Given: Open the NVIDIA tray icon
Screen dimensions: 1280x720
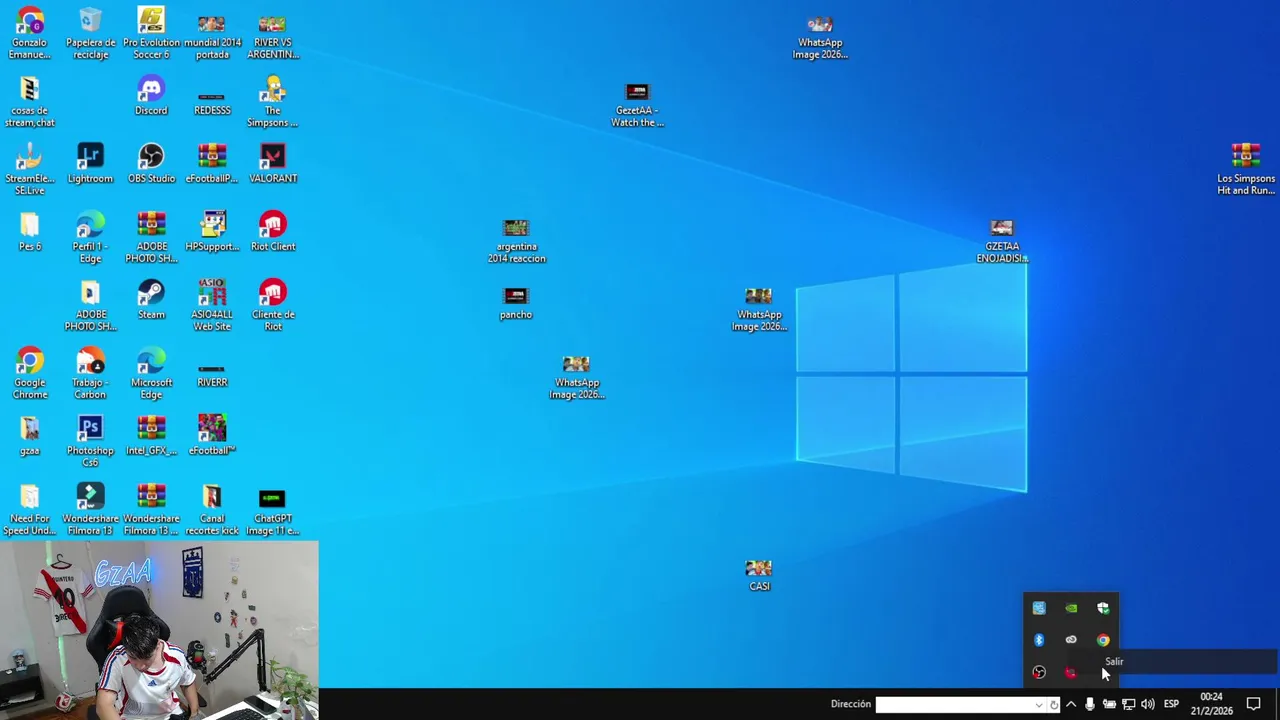Looking at the screenshot, I should [x=1071, y=608].
